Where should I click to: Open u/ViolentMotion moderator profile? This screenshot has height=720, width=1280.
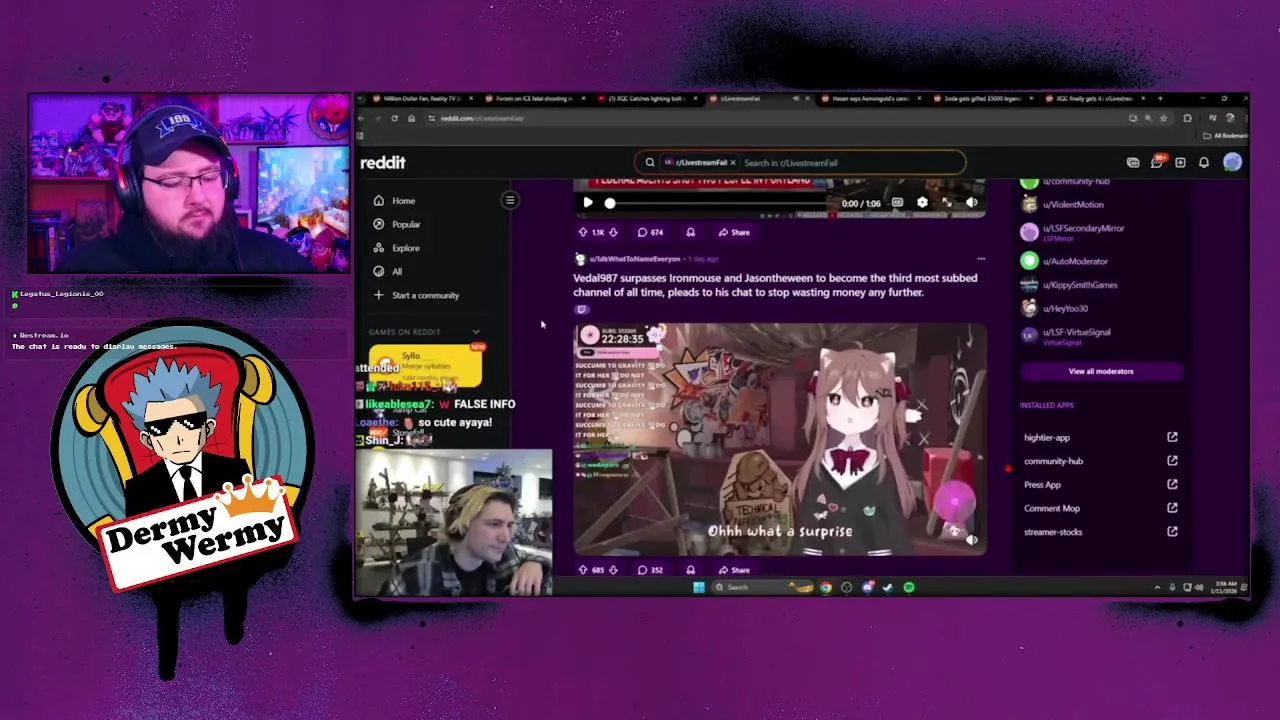(1073, 205)
